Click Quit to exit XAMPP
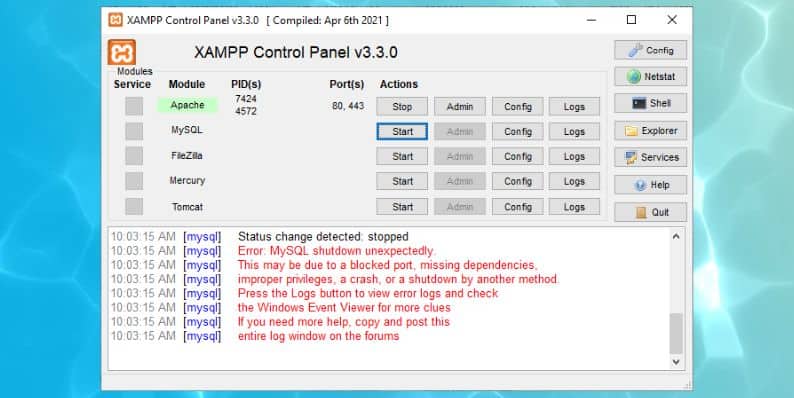Image resolution: width=794 pixels, height=398 pixels. [x=651, y=212]
